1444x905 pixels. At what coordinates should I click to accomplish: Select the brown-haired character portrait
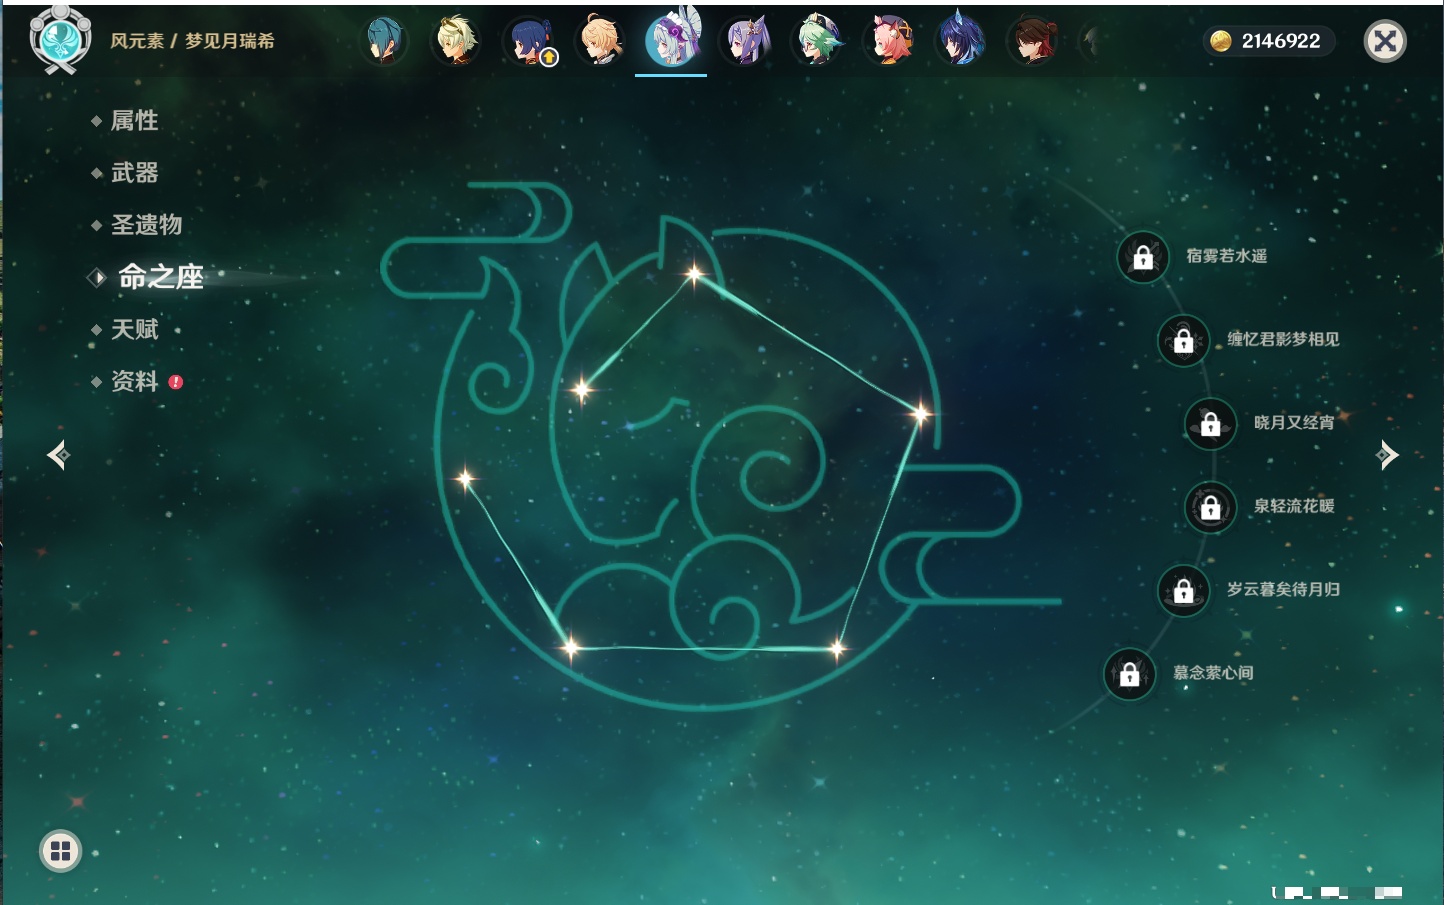point(1034,41)
